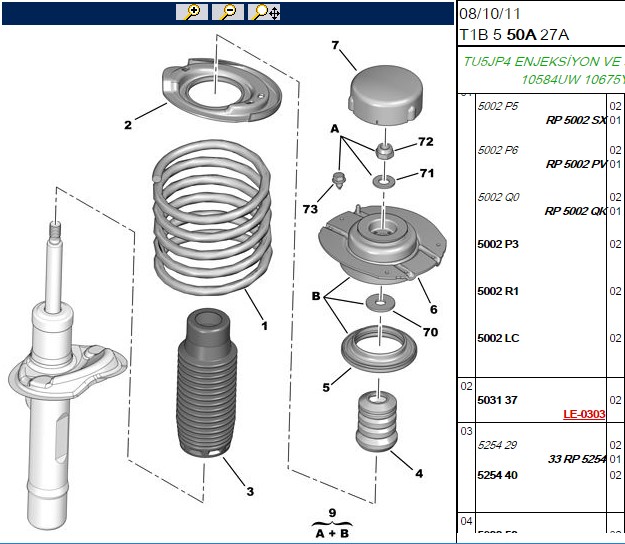
Task: Click callout 1 for the coil spring
Action: [264, 326]
